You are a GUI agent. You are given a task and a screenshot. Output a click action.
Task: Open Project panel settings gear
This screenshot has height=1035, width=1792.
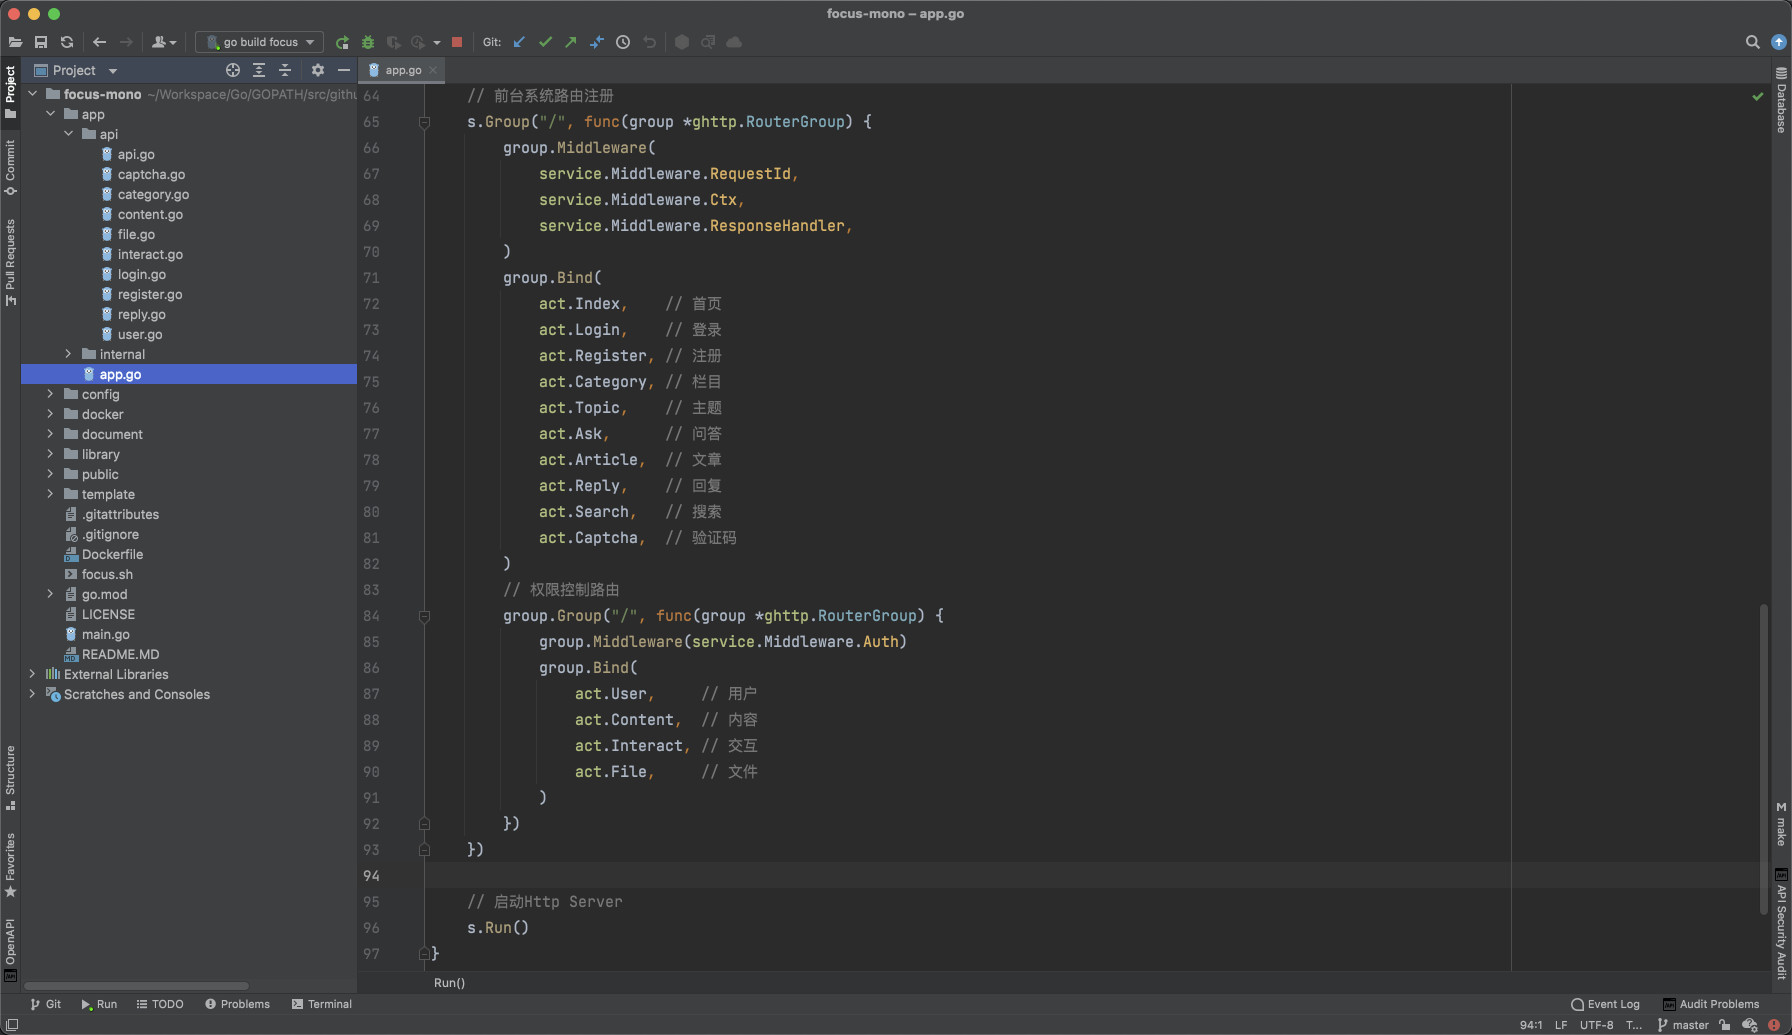point(318,70)
